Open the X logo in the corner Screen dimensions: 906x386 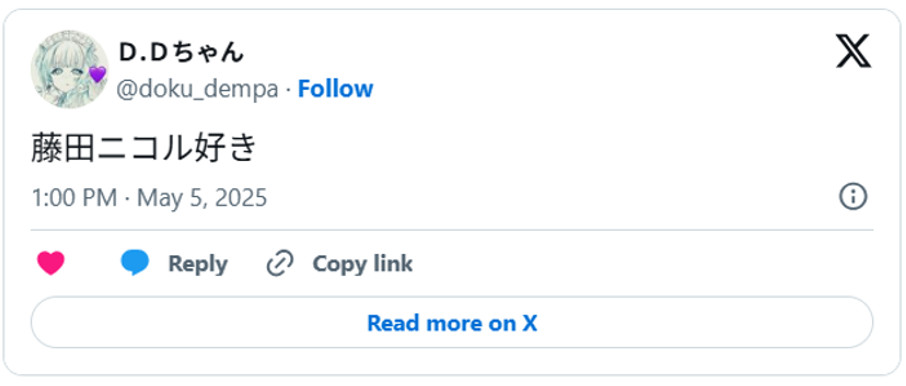tap(853, 51)
